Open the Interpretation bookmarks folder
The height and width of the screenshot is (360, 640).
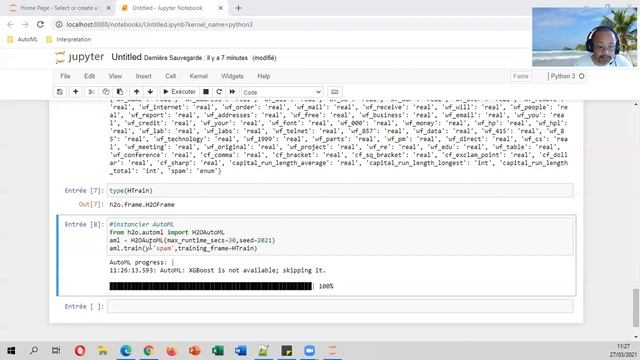click(69, 40)
